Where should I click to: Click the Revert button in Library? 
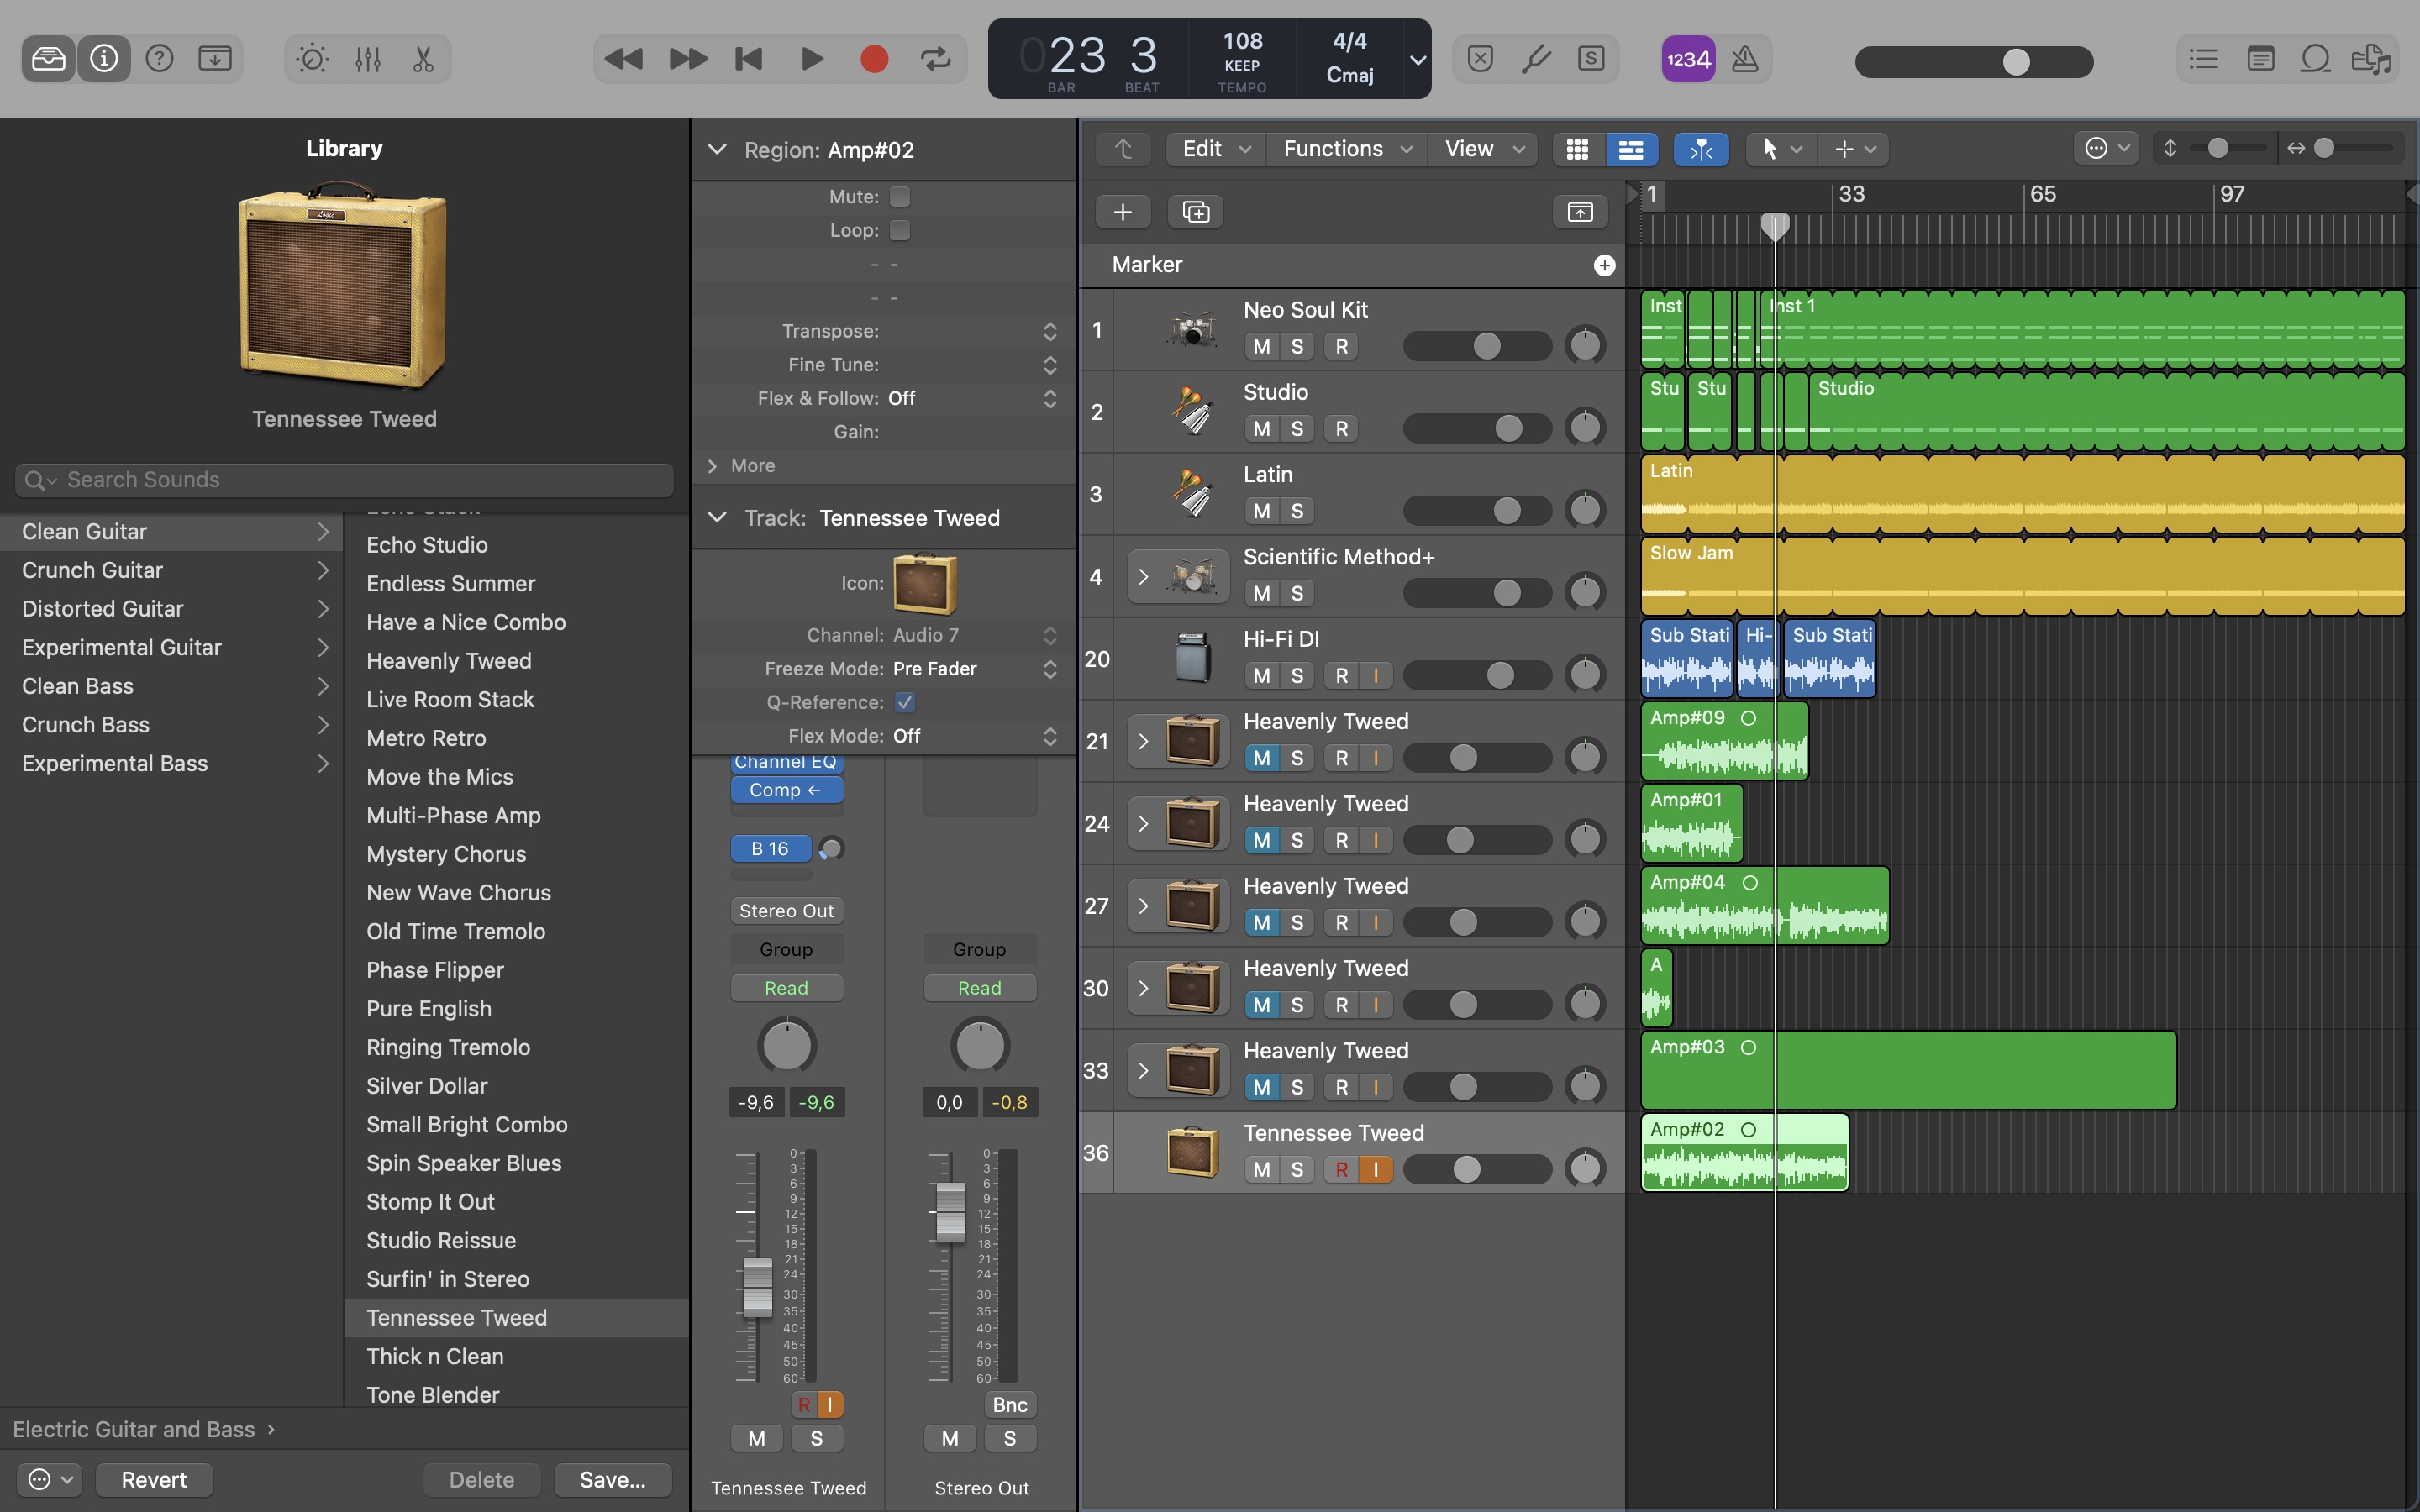pyautogui.click(x=154, y=1479)
